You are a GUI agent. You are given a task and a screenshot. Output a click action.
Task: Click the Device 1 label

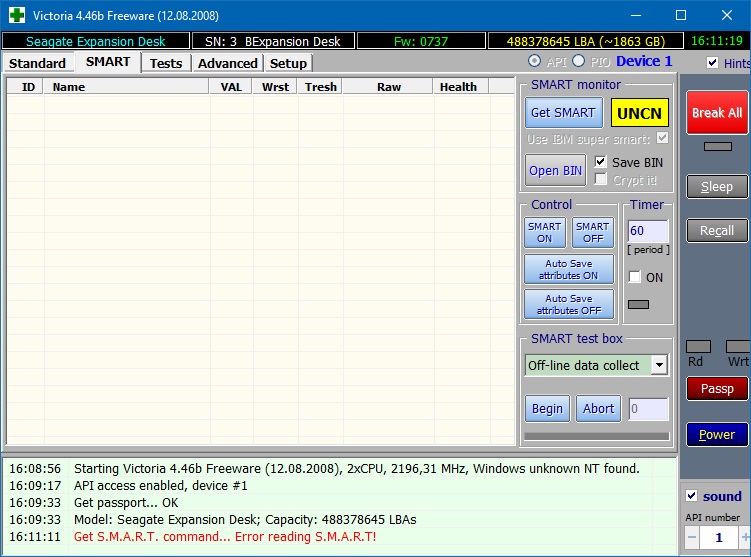click(644, 61)
